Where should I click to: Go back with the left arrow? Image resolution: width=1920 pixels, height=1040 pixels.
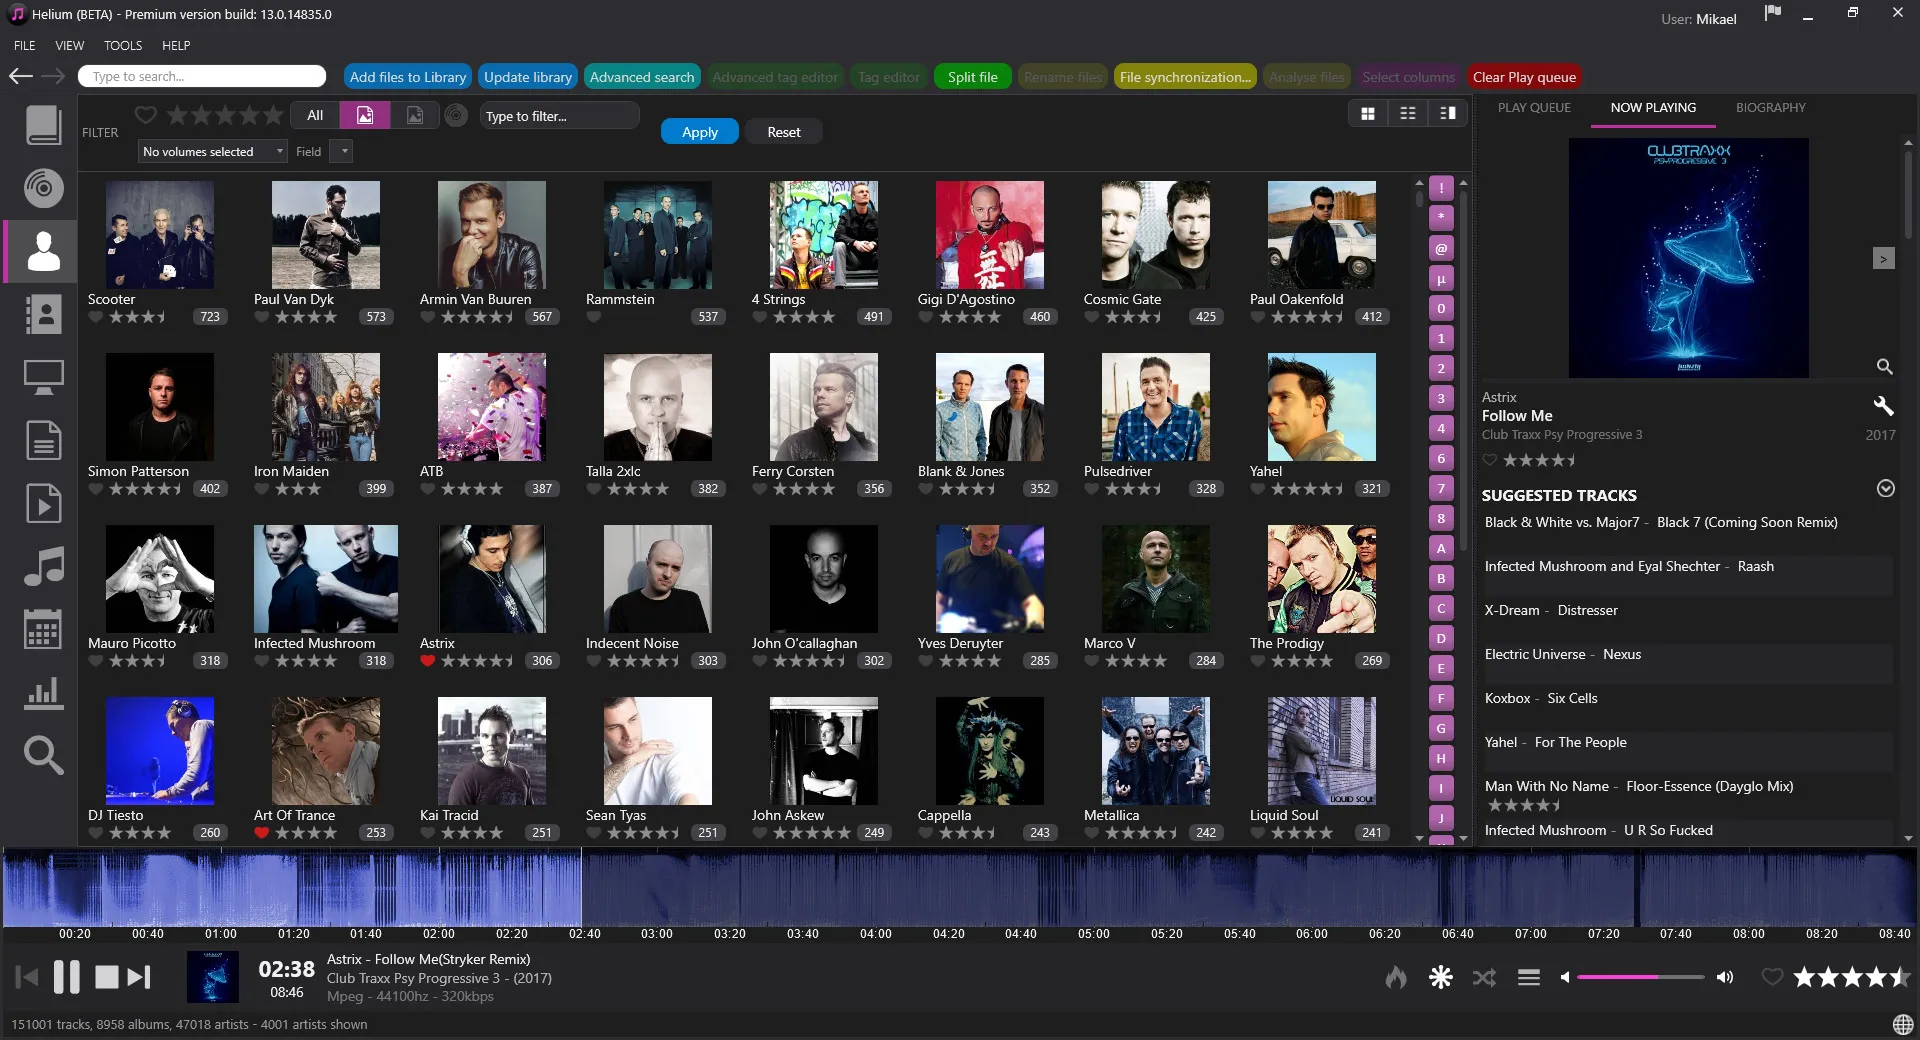pyautogui.click(x=21, y=76)
